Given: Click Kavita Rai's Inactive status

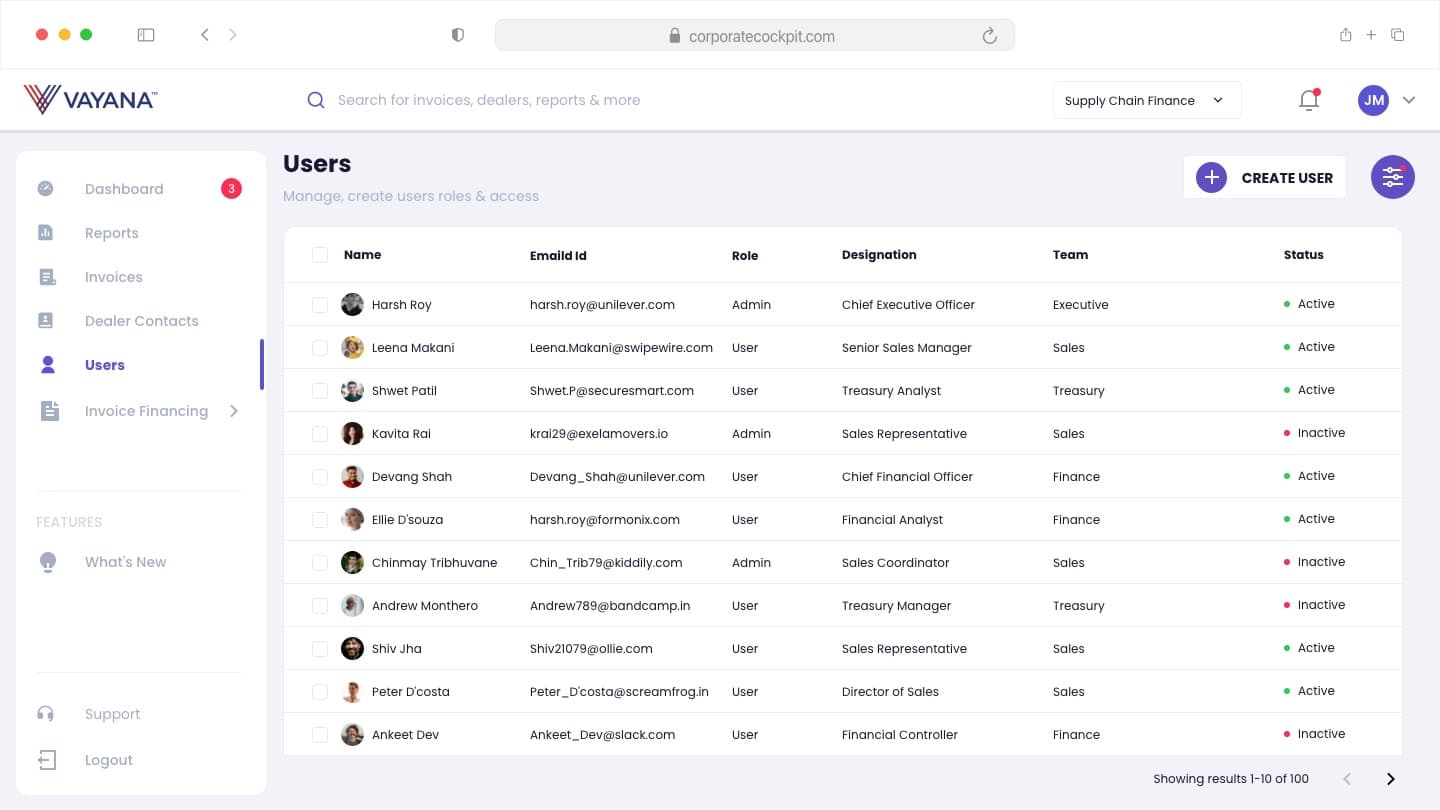Looking at the screenshot, I should [x=1314, y=433].
